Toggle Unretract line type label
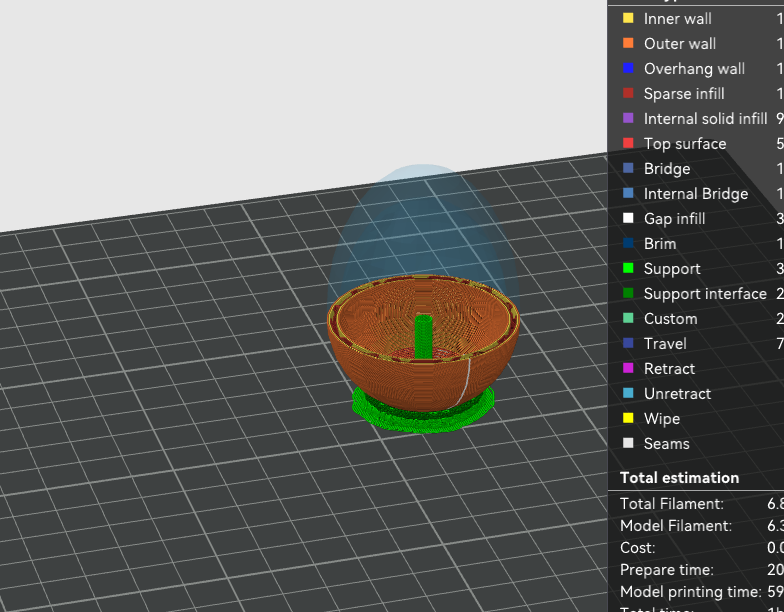 pyautogui.click(x=678, y=394)
